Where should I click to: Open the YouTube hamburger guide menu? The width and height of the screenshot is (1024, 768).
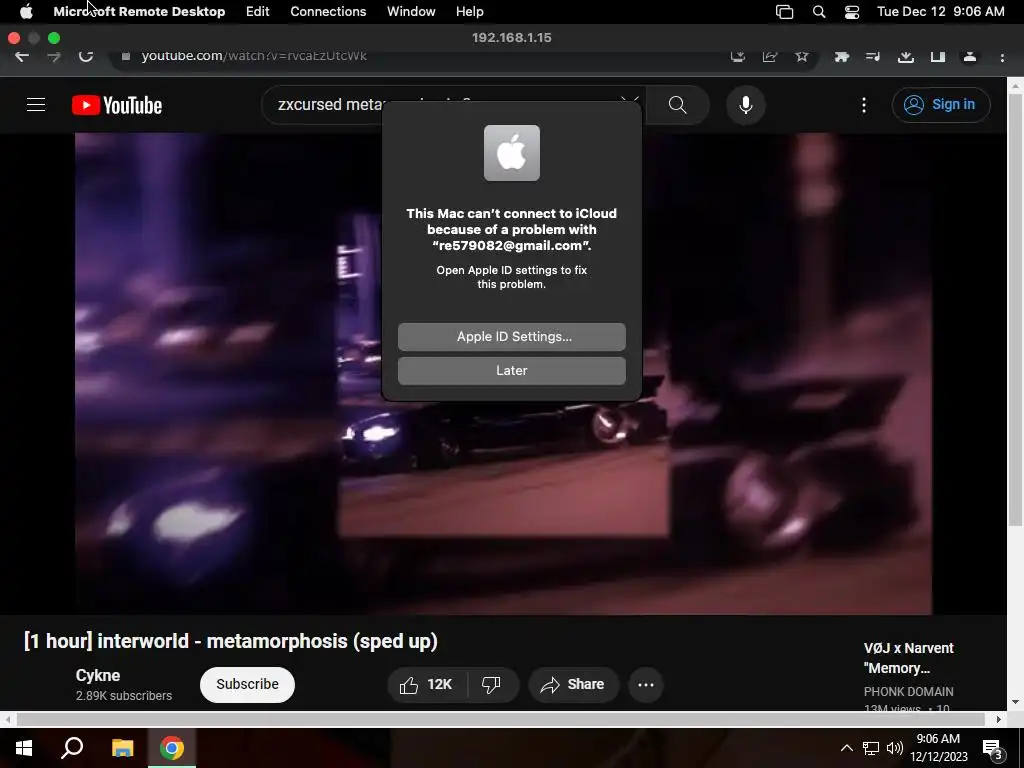[x=36, y=104]
